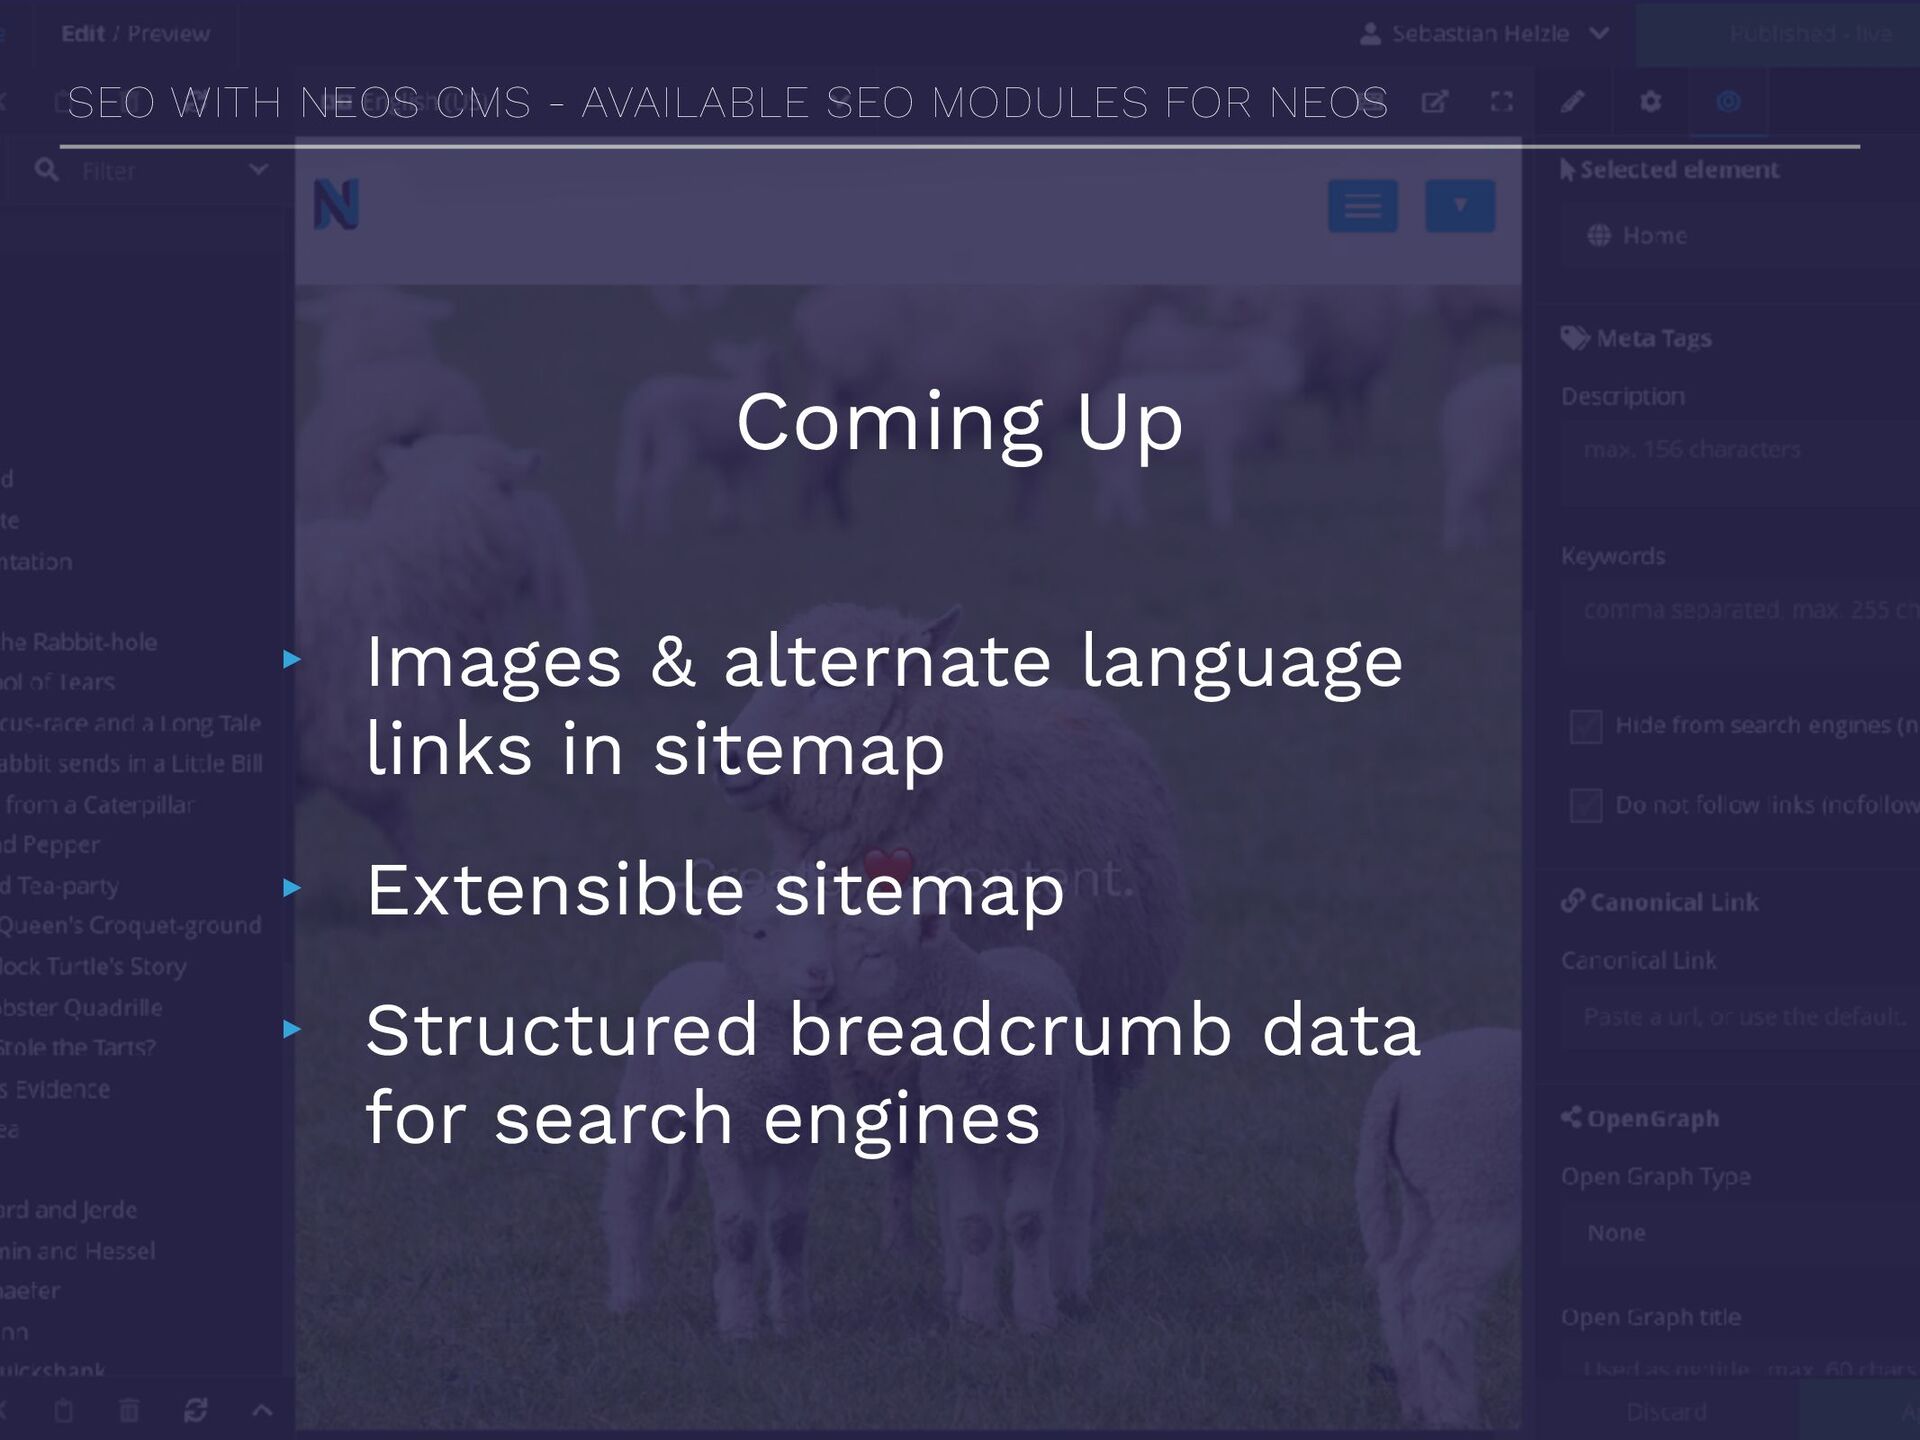
Task: Click the OpenGraph share icon
Action: tap(1571, 1117)
